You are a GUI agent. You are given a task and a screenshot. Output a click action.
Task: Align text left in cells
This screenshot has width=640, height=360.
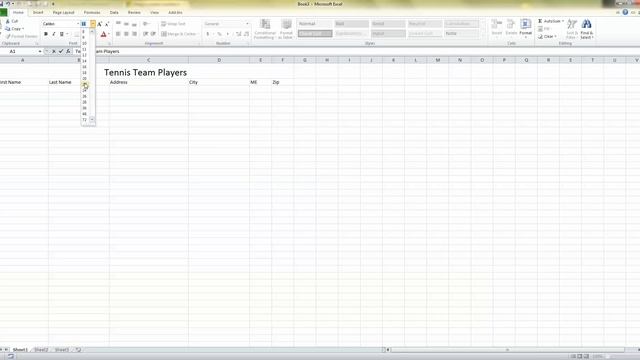pos(118,34)
